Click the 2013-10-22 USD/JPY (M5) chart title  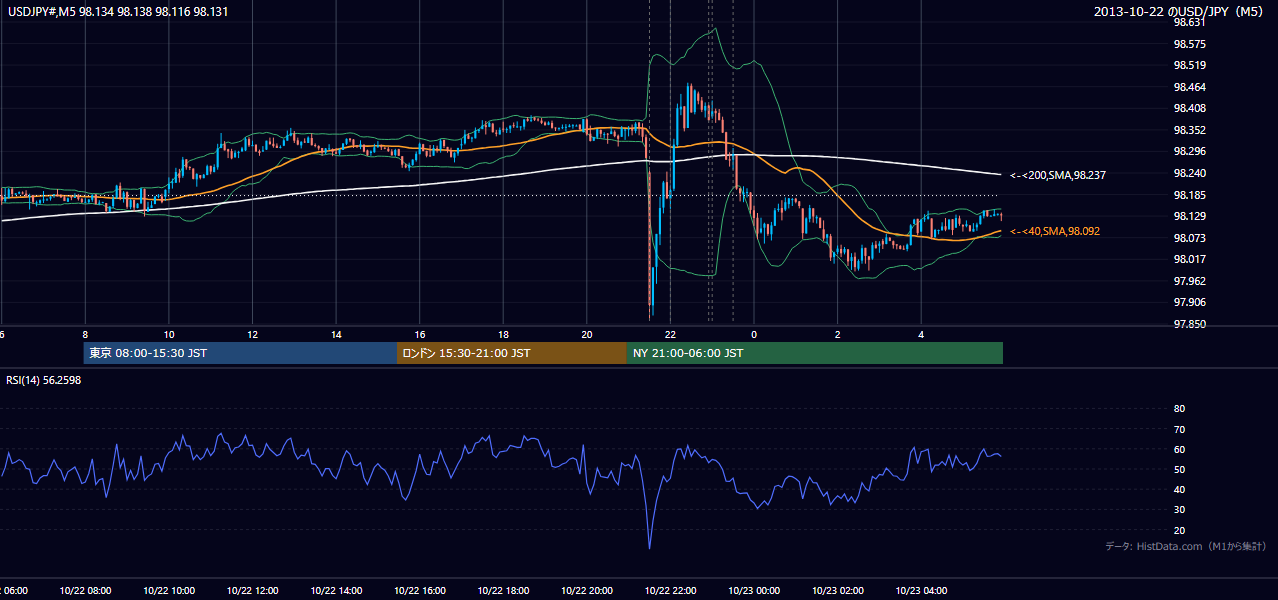pos(1180,11)
